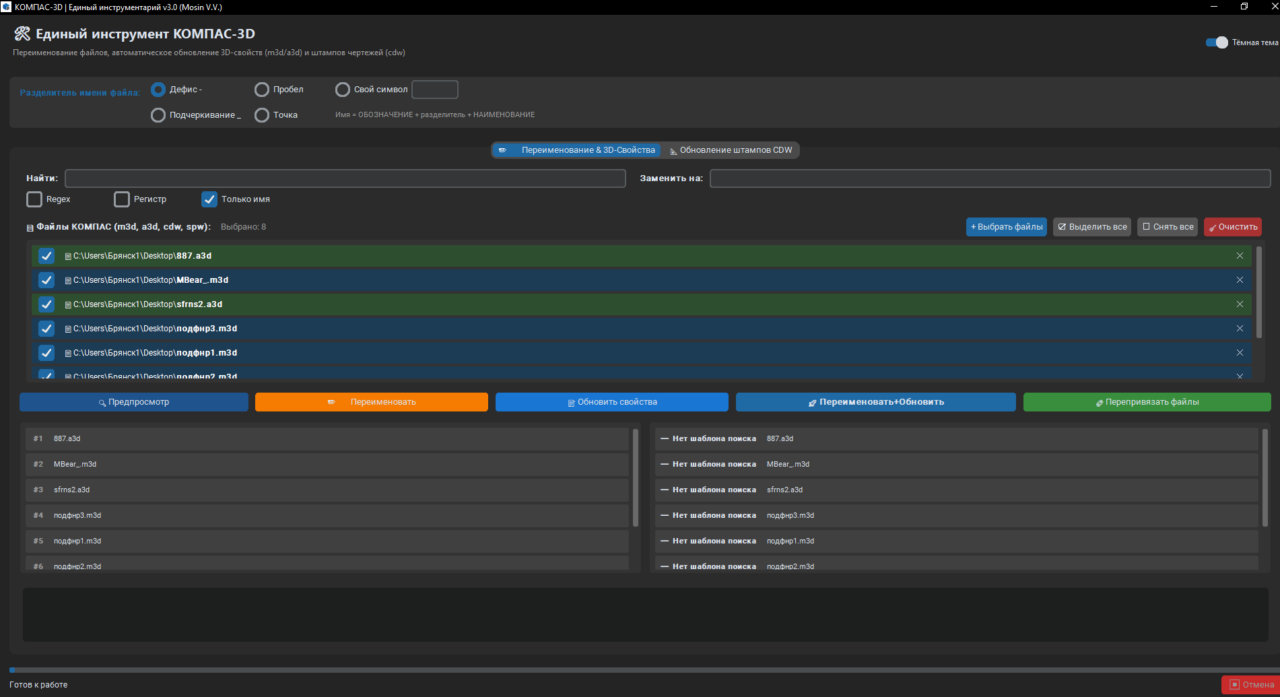Screen dimensions: 1280x697
Task: Click the Выделить все button
Action: [x=1092, y=227]
